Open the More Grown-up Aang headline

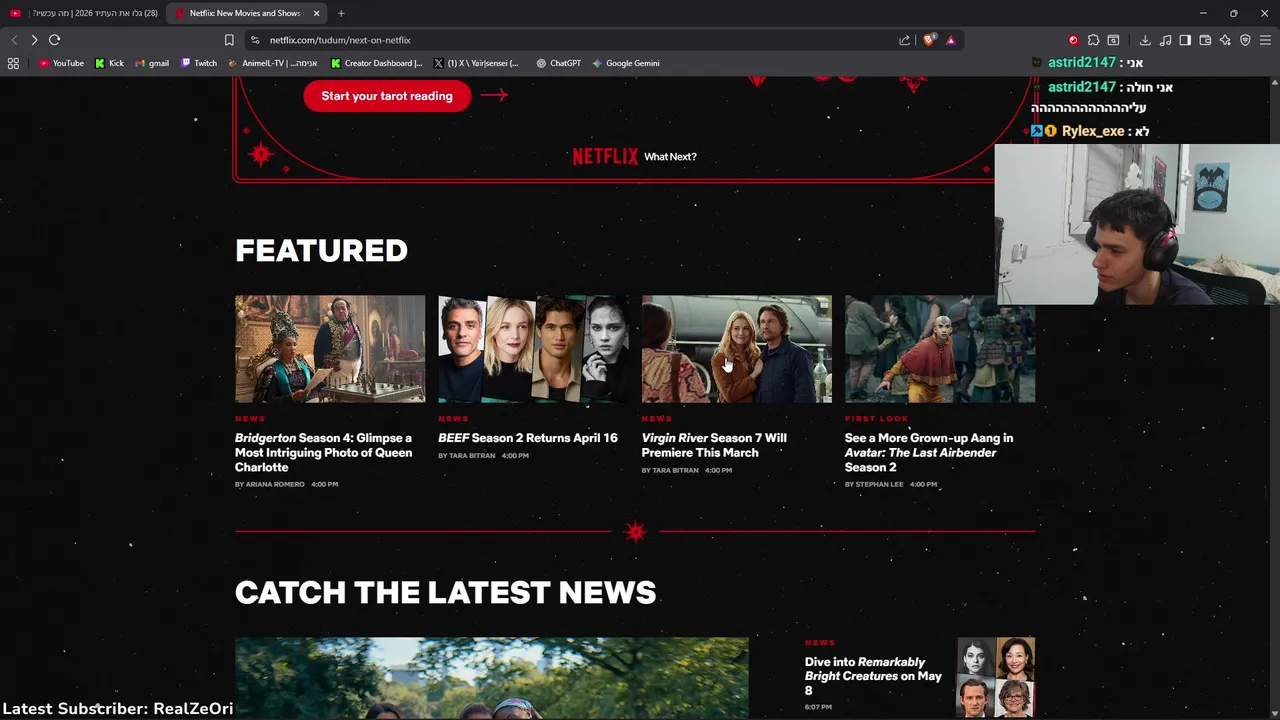pyautogui.click(x=929, y=453)
